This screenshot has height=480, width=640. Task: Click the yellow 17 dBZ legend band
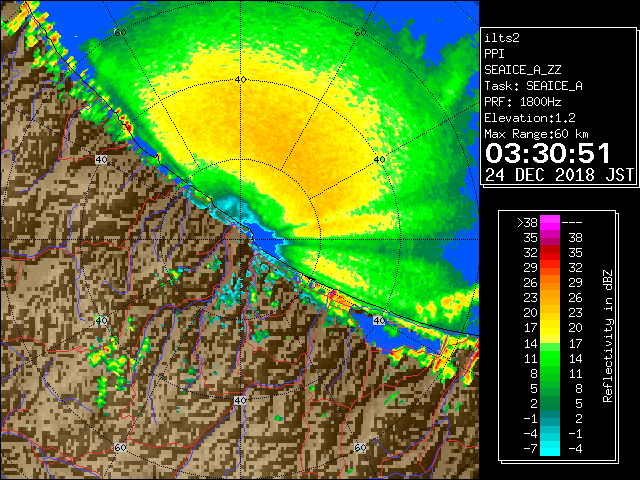coord(550,328)
